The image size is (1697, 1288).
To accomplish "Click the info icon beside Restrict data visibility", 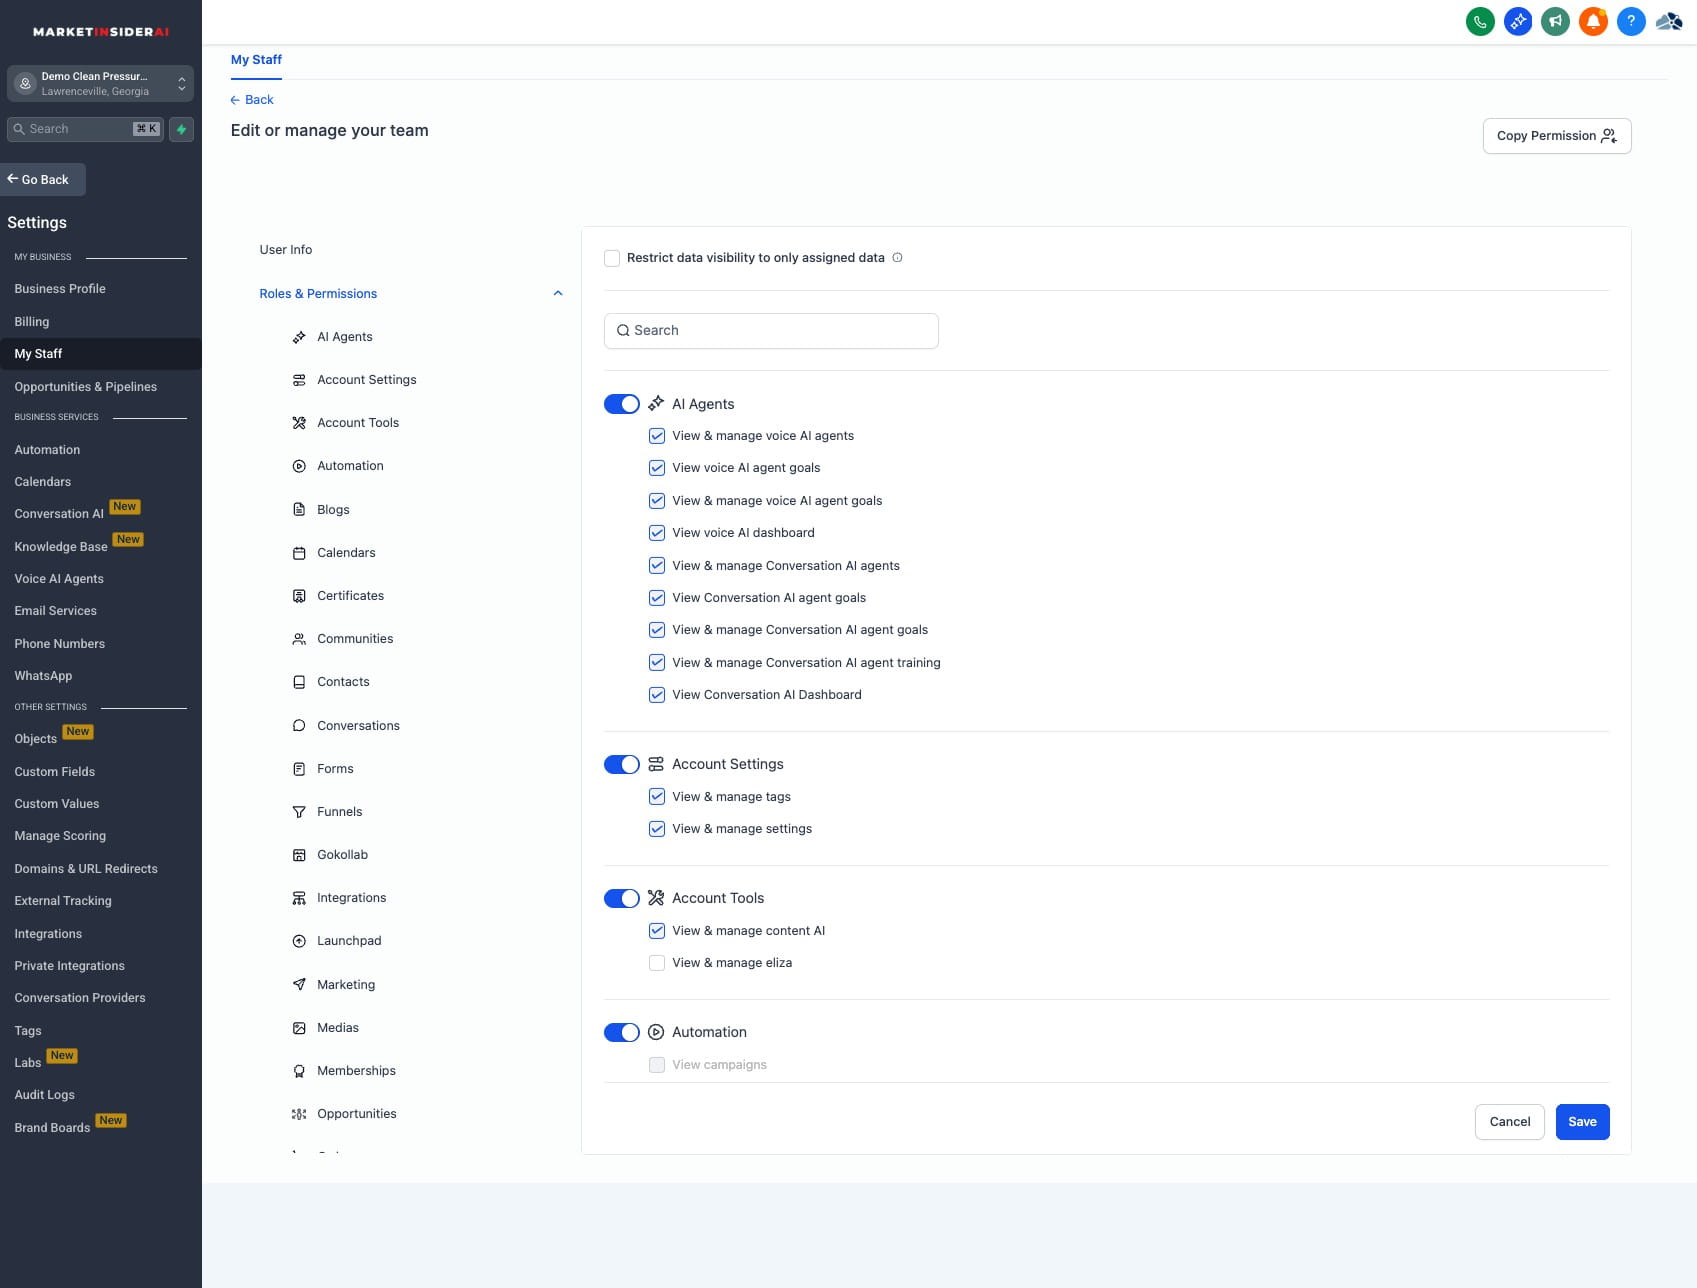I will point(897,258).
